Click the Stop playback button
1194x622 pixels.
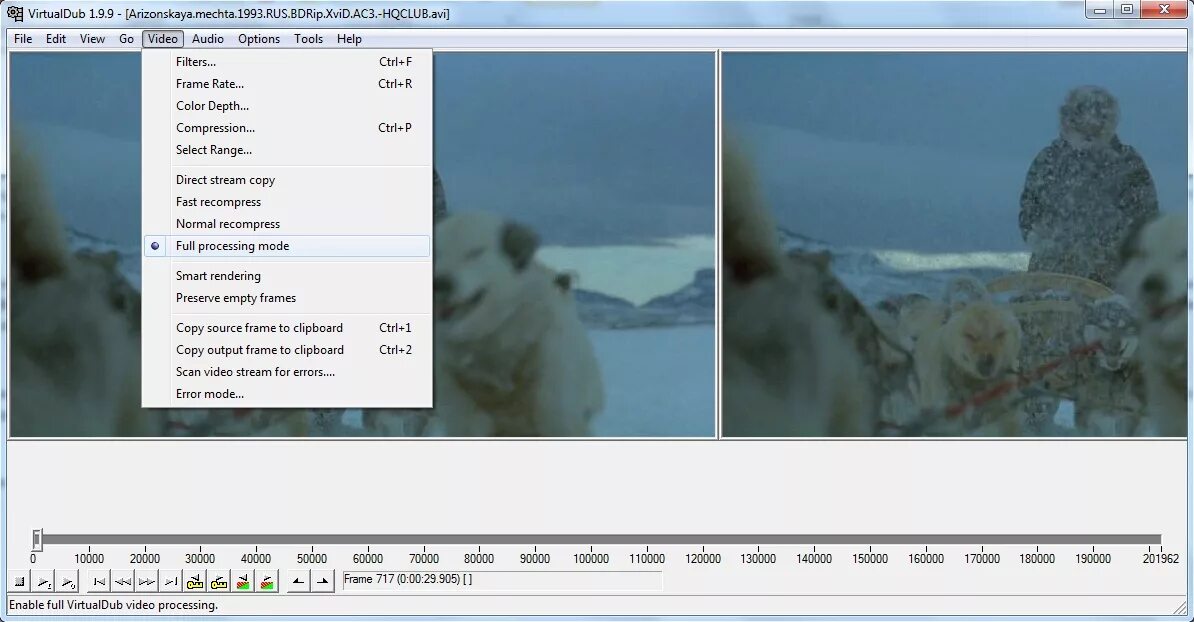point(21,582)
